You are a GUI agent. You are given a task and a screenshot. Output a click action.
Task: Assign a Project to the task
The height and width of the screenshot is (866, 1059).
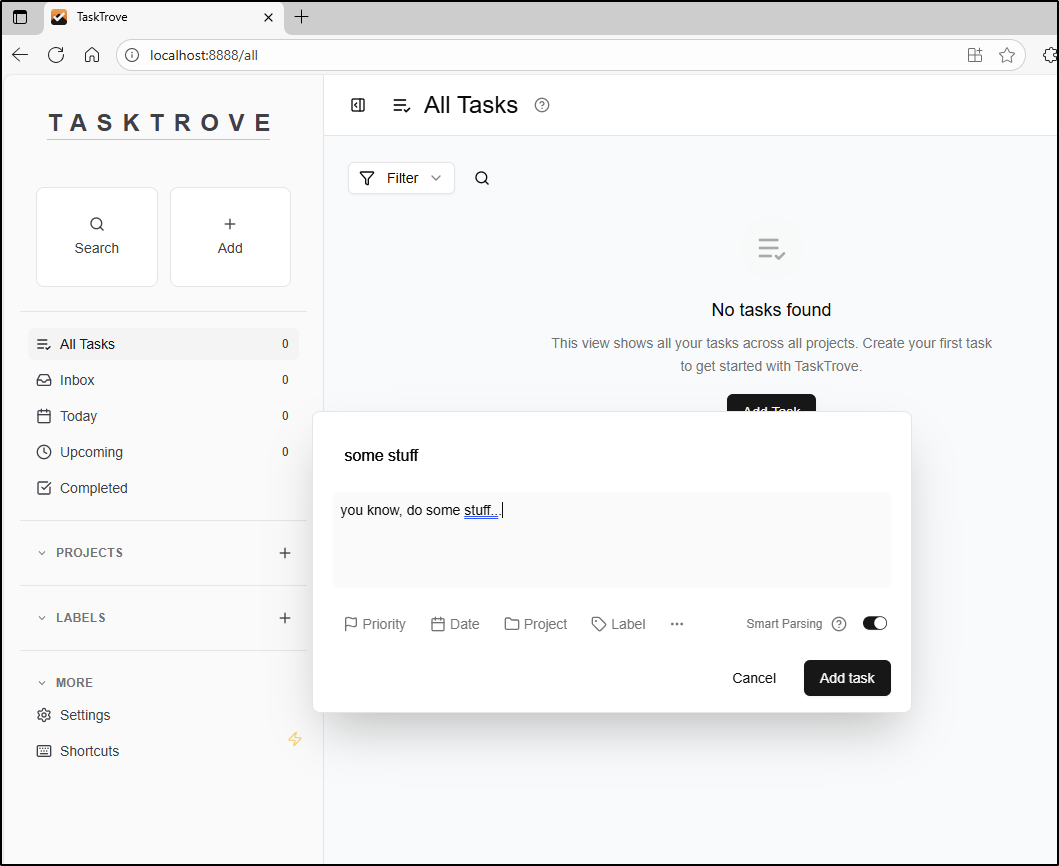coord(536,624)
